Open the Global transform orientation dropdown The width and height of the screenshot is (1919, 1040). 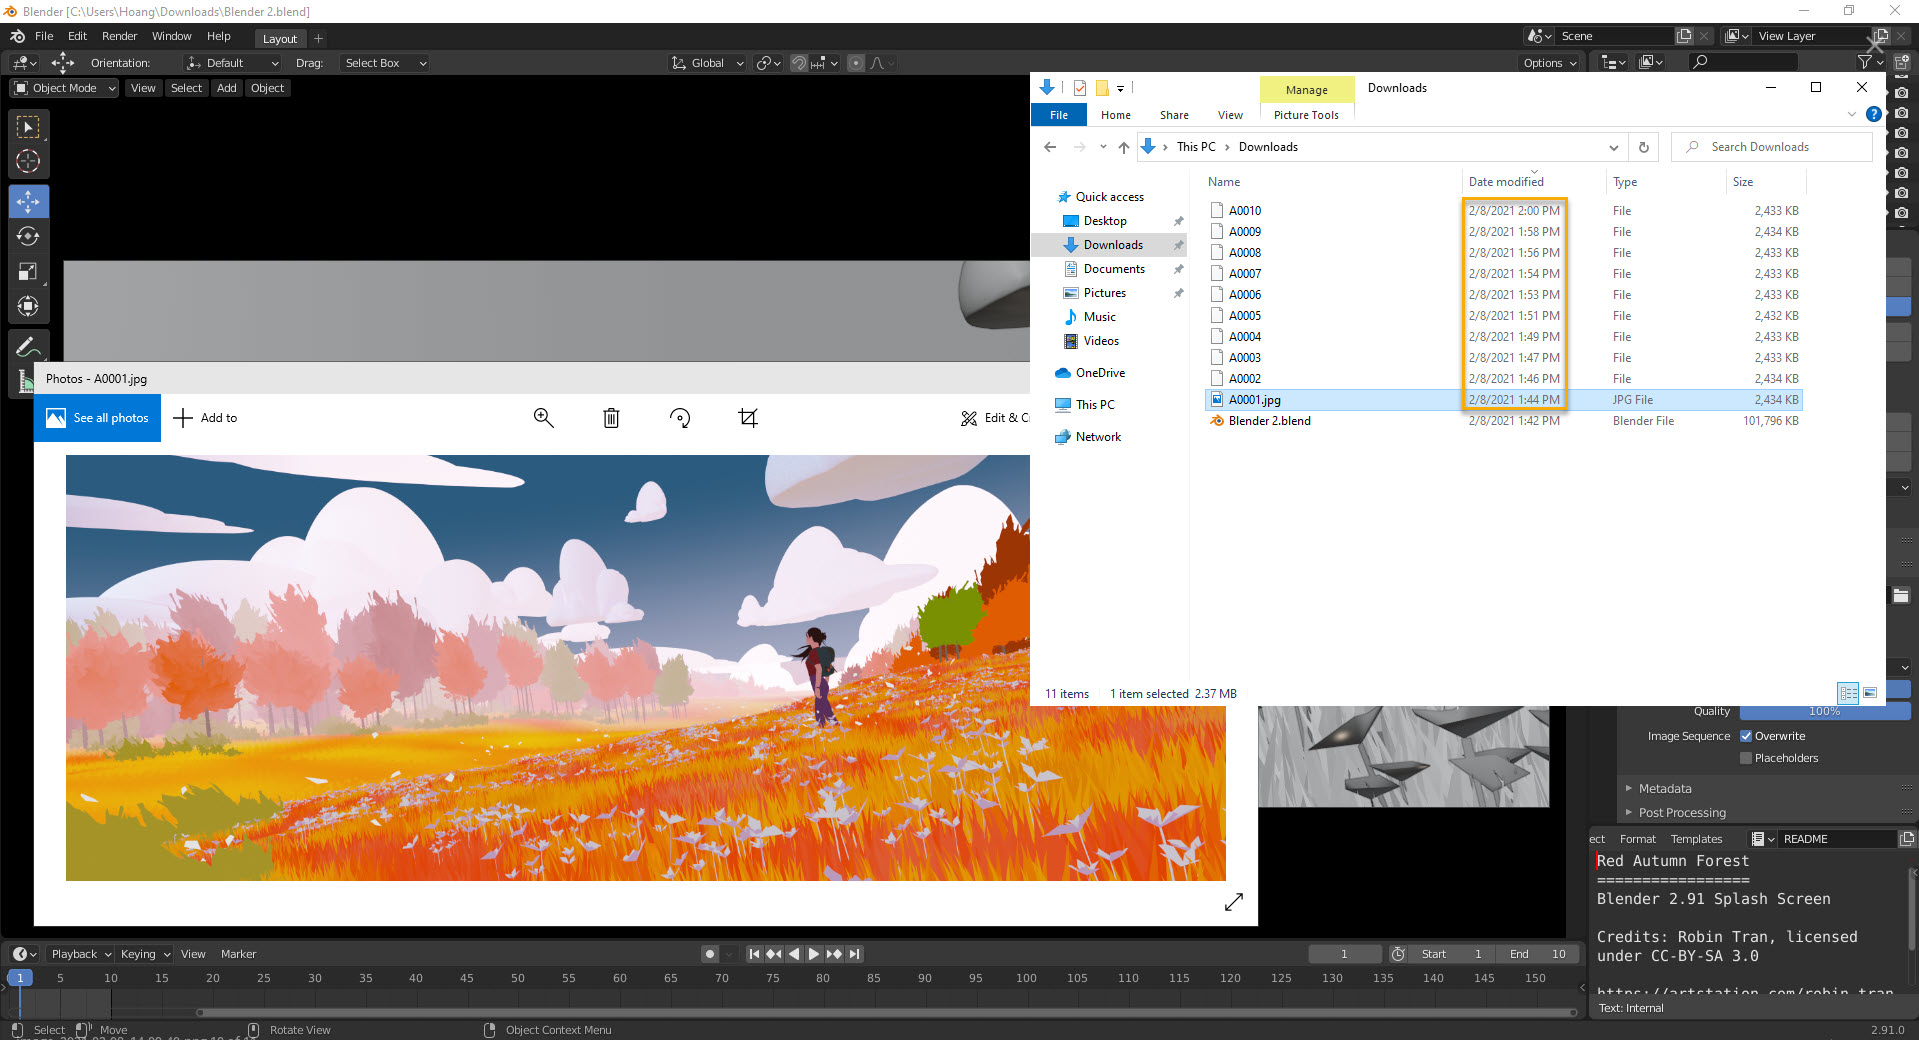707,63
